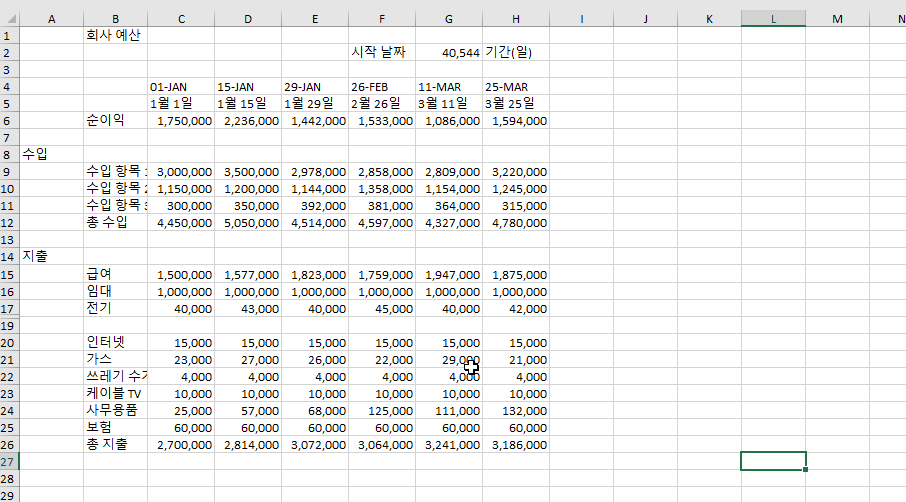Select row 12 header
The height and width of the screenshot is (502, 906).
coord(7,222)
